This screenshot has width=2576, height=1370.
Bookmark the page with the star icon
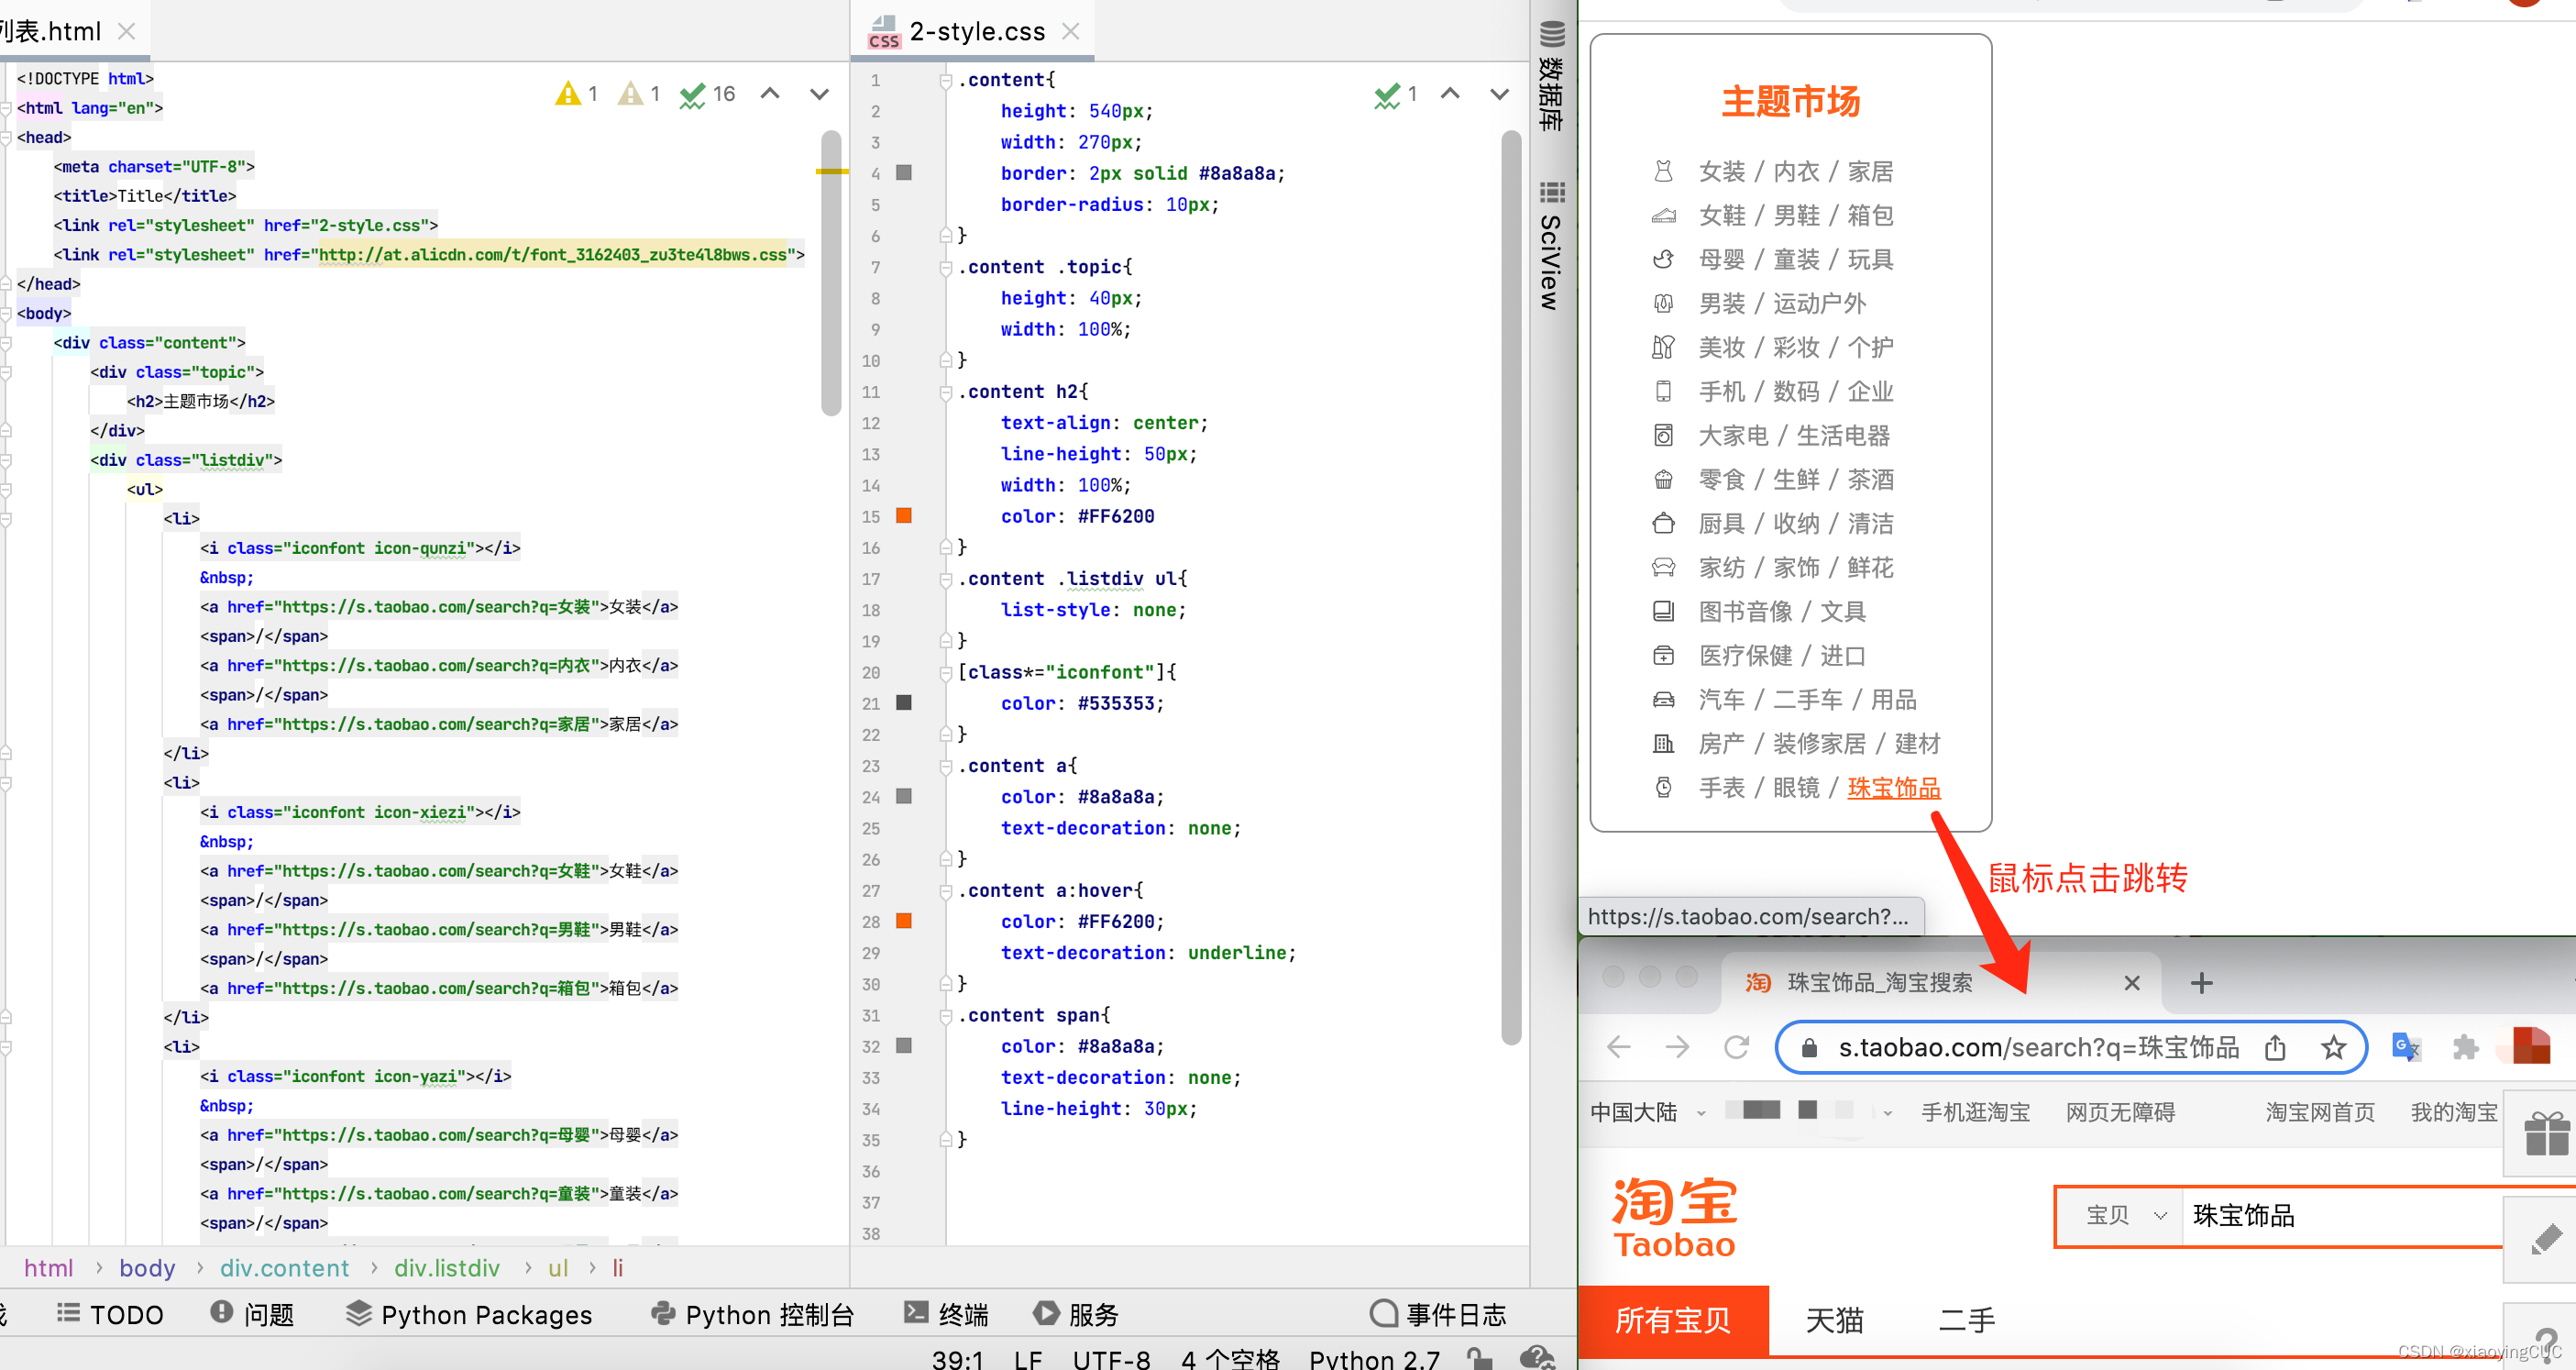(2333, 1047)
